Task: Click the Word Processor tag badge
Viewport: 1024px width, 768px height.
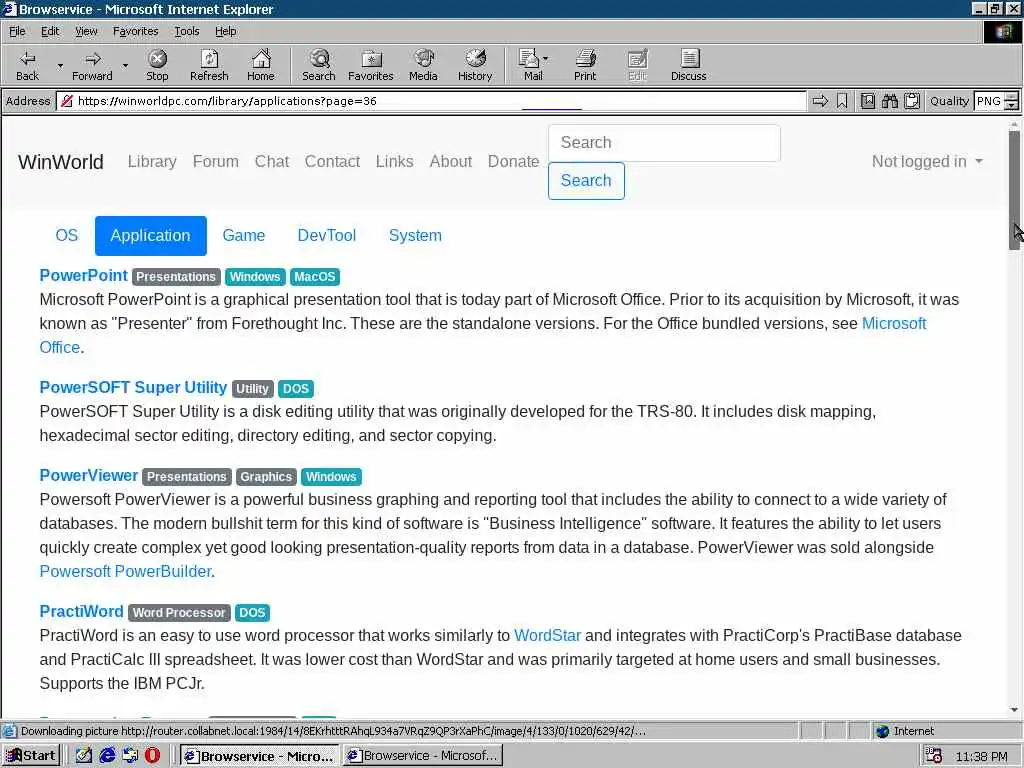Action: coord(179,613)
